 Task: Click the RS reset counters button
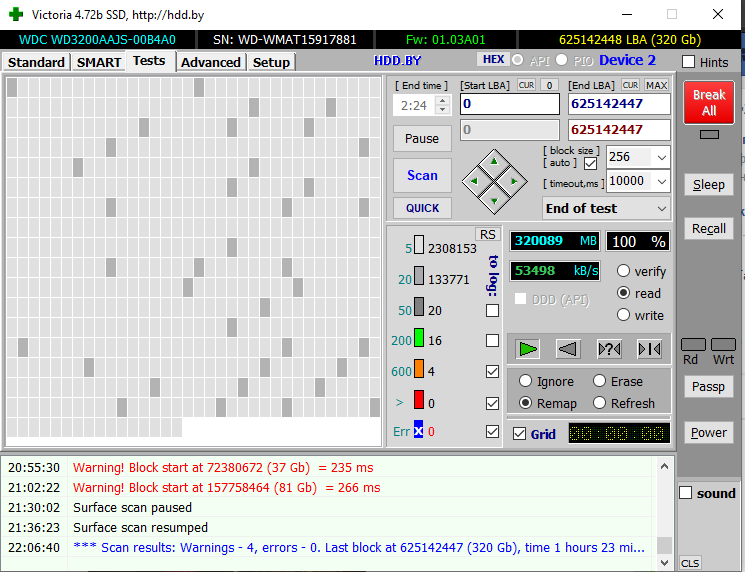coord(487,234)
